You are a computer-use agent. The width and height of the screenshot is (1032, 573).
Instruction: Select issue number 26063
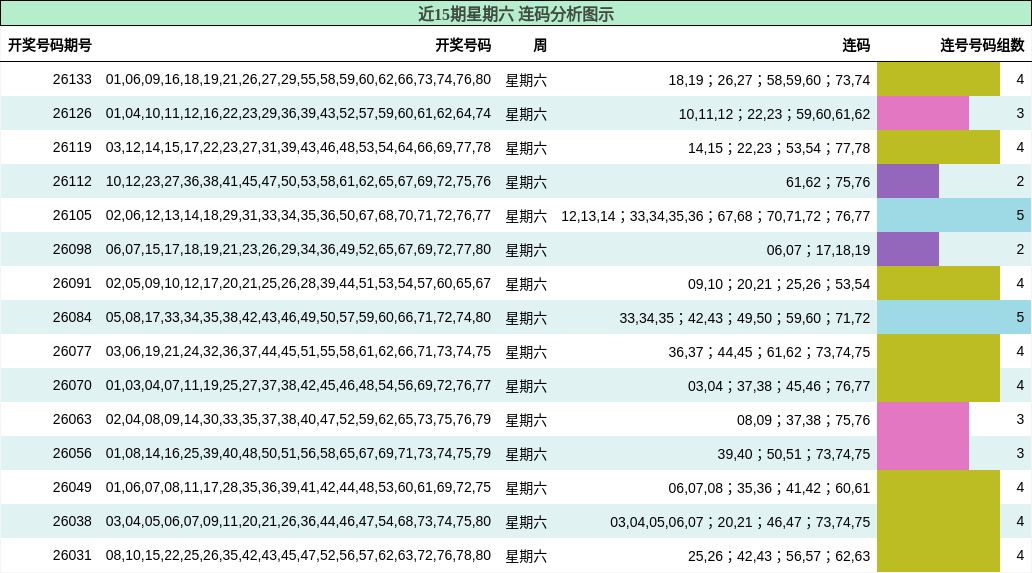(72, 420)
